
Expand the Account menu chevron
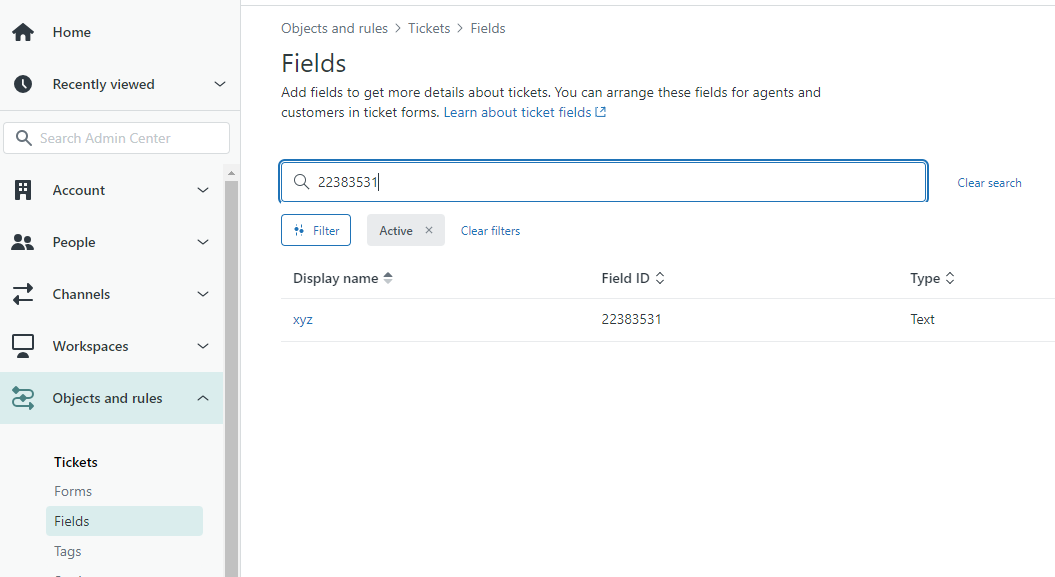[x=203, y=190]
